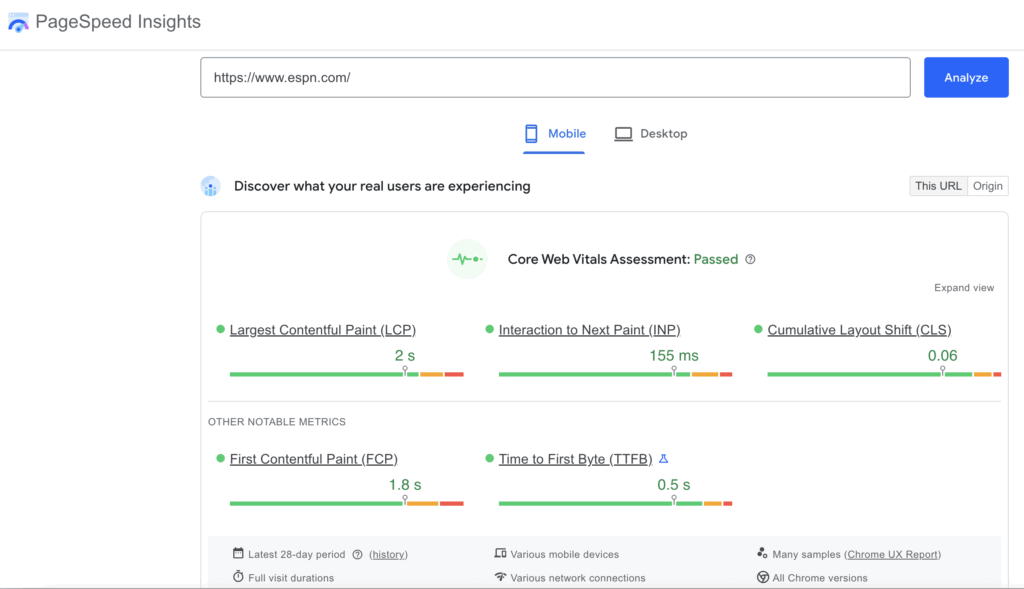Click the URL input field showing espn.com
The image size is (1024, 589).
point(555,77)
